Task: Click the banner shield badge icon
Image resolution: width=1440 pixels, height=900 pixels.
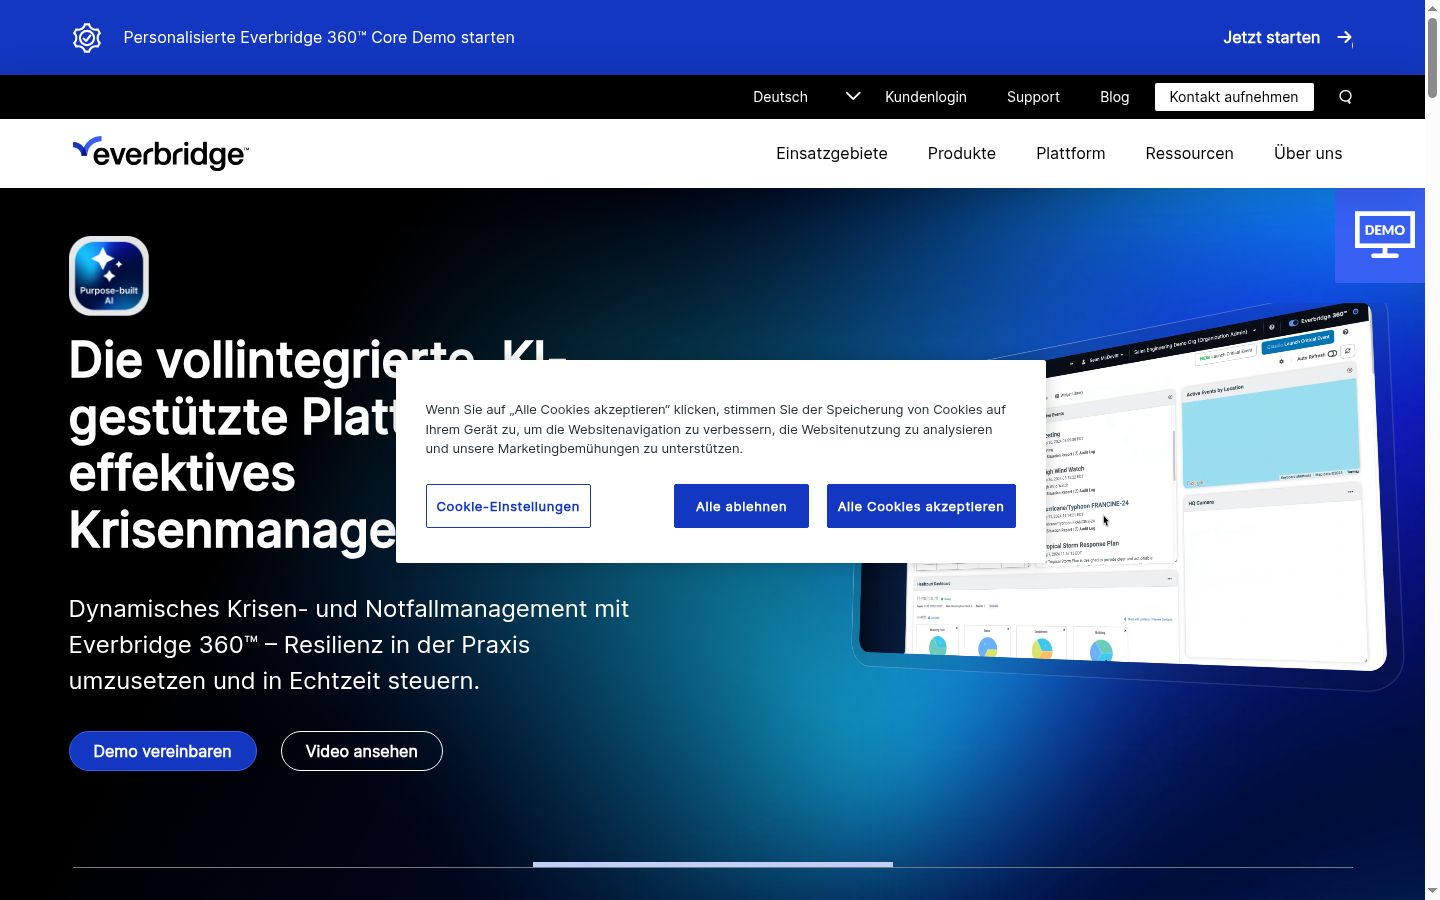Action: coord(87,37)
